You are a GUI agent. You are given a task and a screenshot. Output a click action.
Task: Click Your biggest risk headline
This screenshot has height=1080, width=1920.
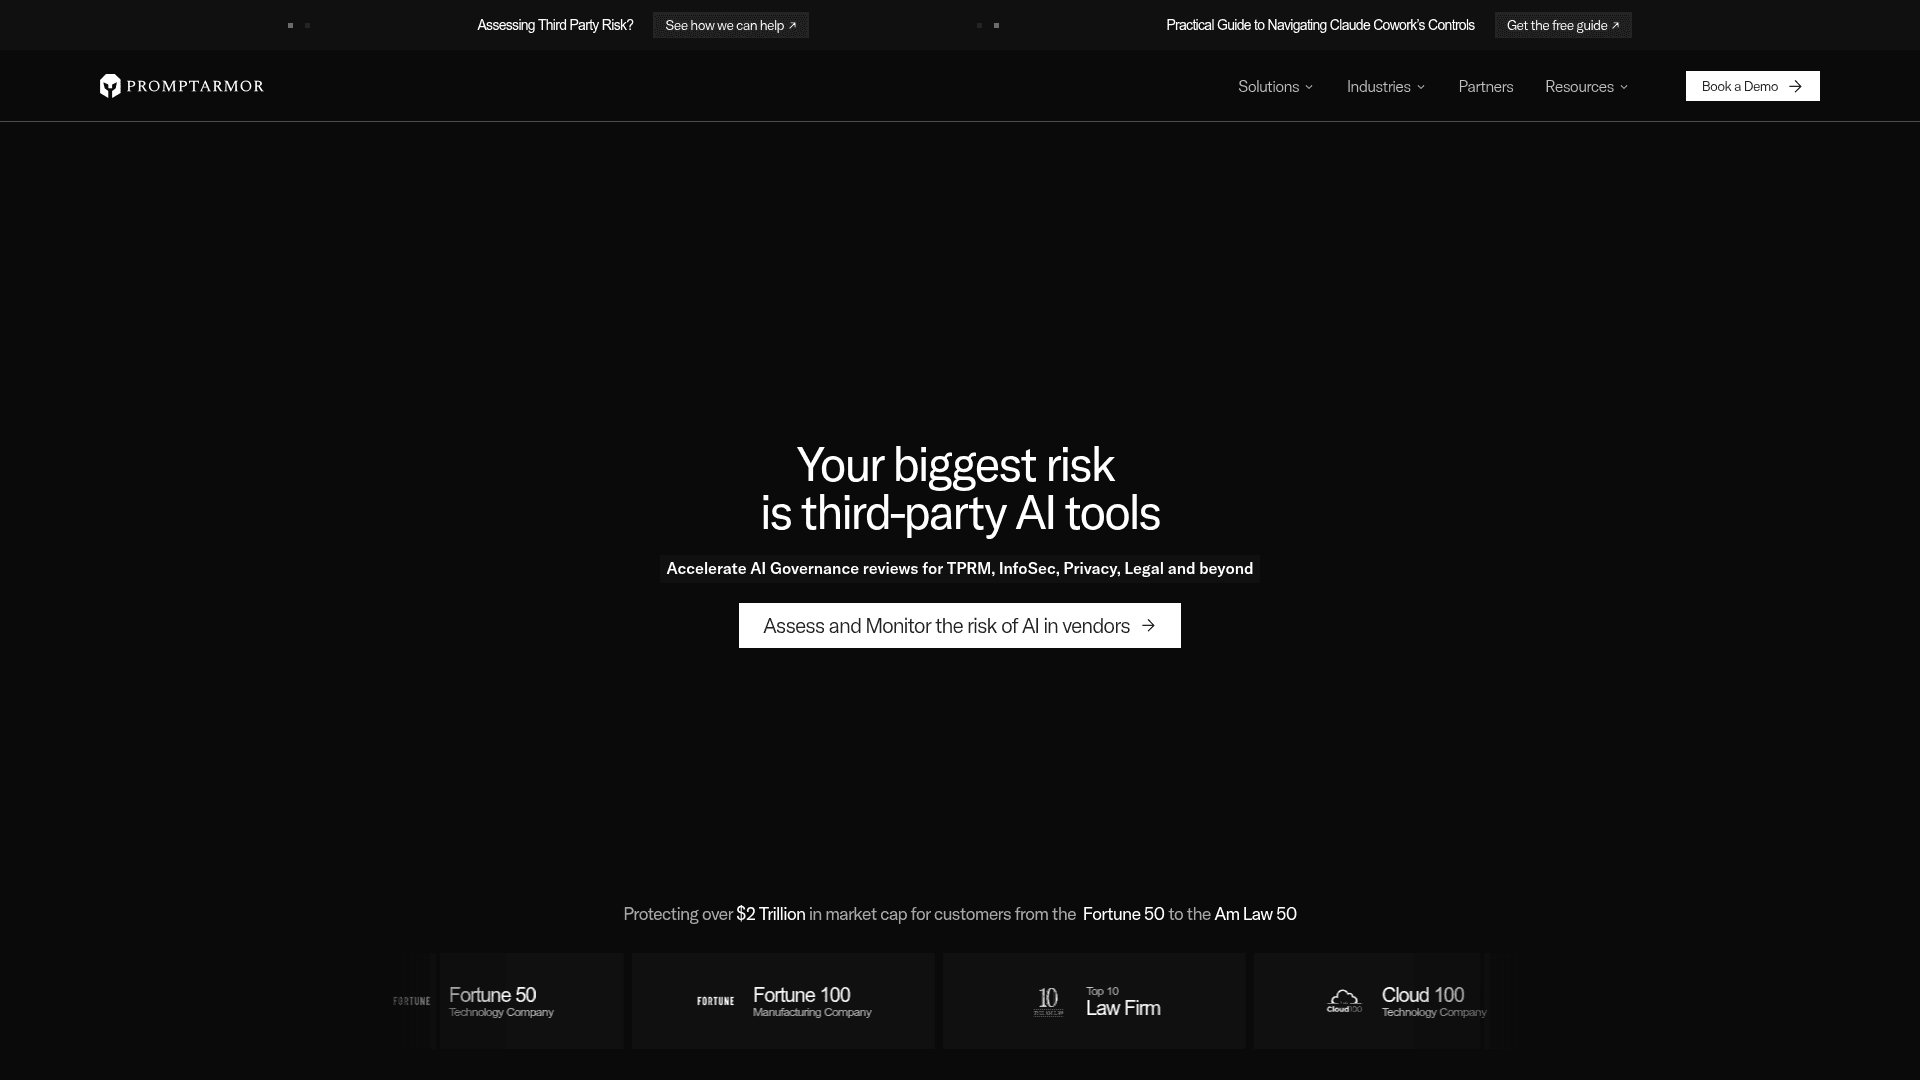960,489
